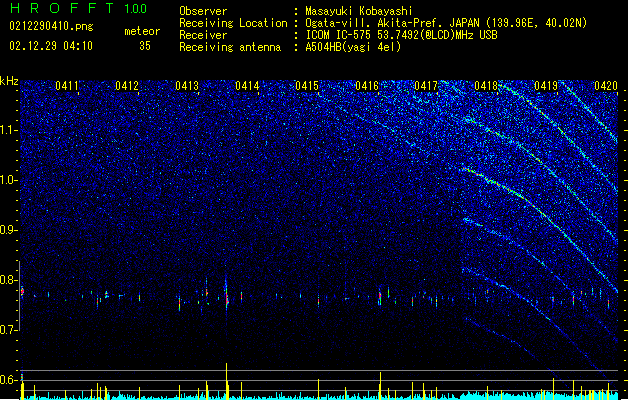Click the Receiver label
The image size is (629, 400).
tap(203, 35)
